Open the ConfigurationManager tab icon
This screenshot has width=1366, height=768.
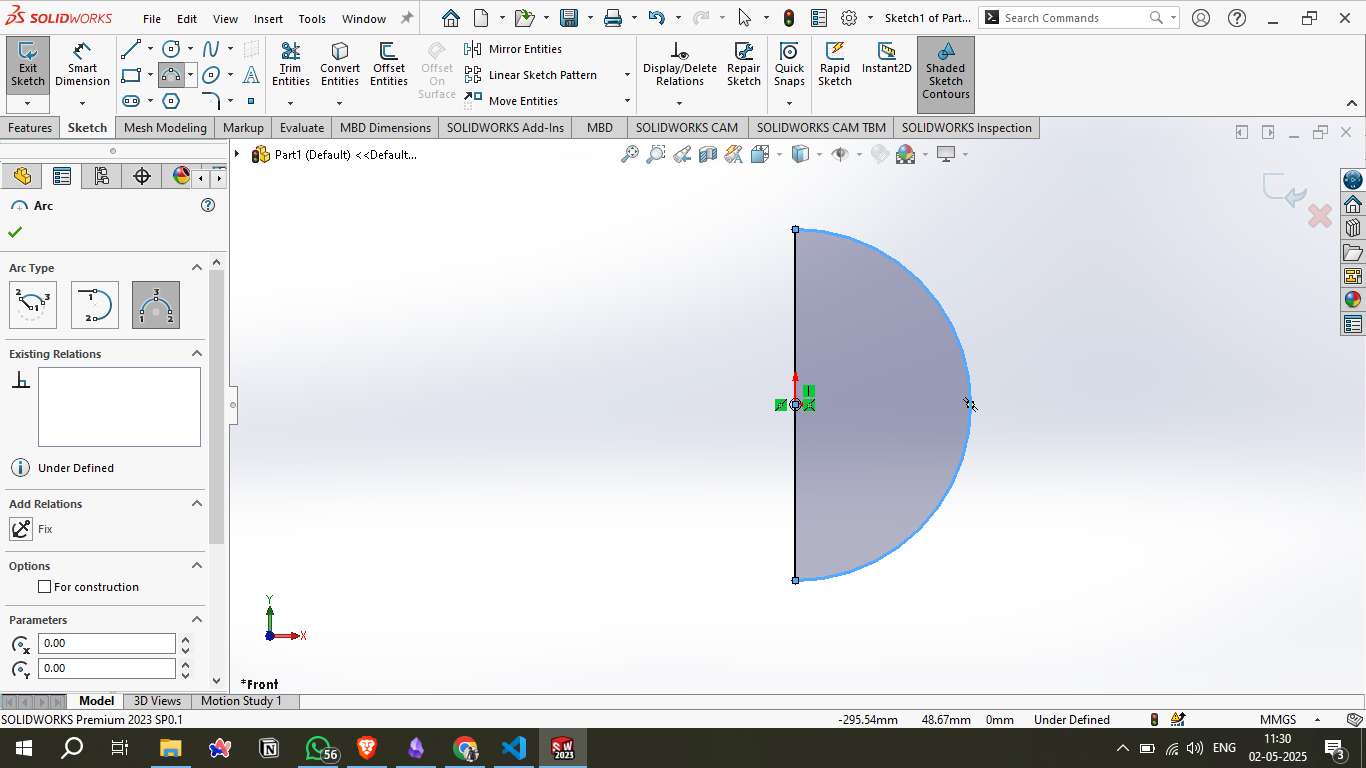click(x=102, y=176)
